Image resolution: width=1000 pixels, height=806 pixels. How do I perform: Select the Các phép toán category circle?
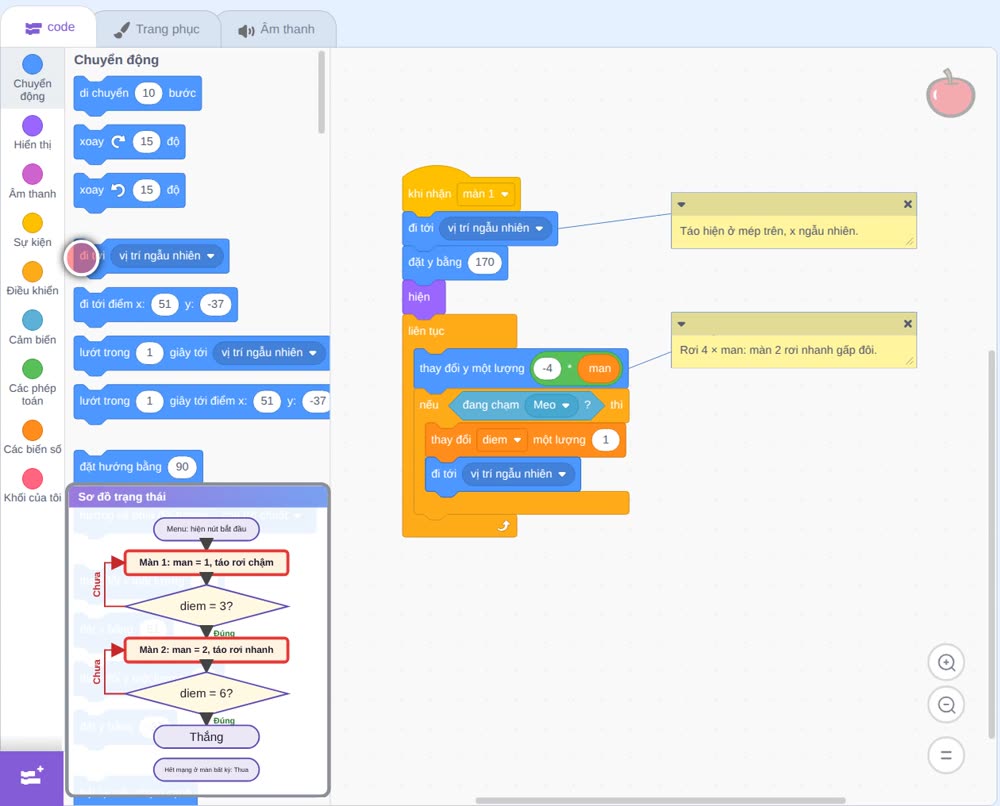click(x=33, y=368)
